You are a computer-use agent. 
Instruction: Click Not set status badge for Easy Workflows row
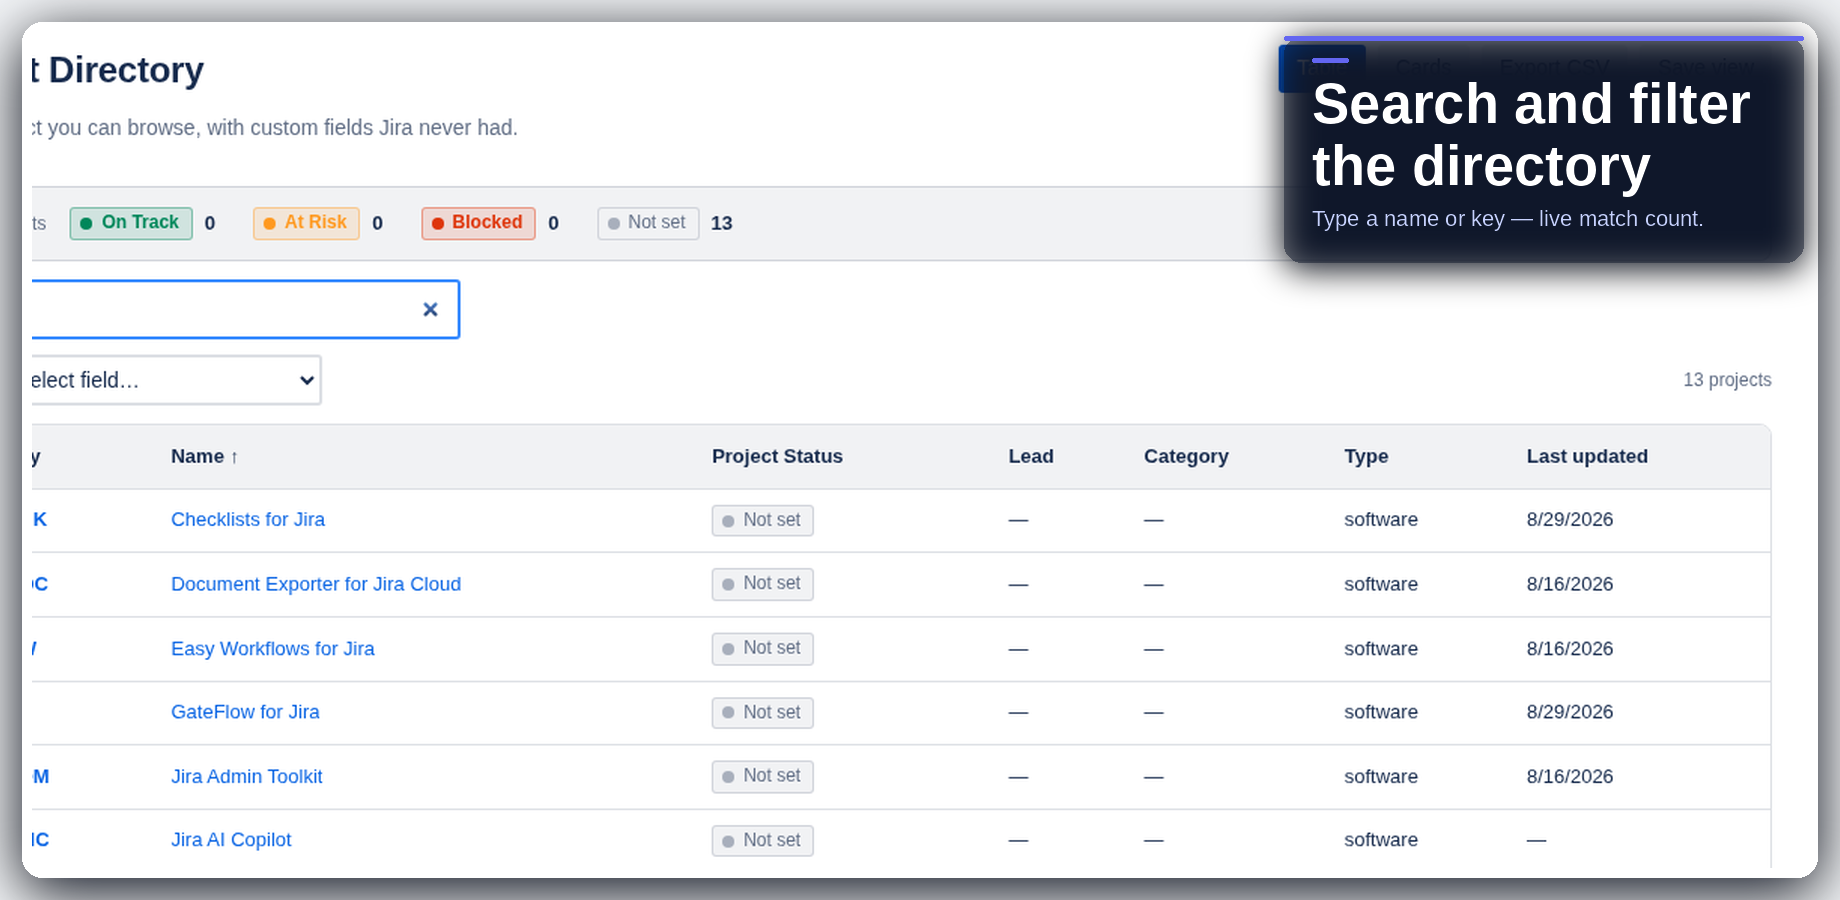(763, 649)
